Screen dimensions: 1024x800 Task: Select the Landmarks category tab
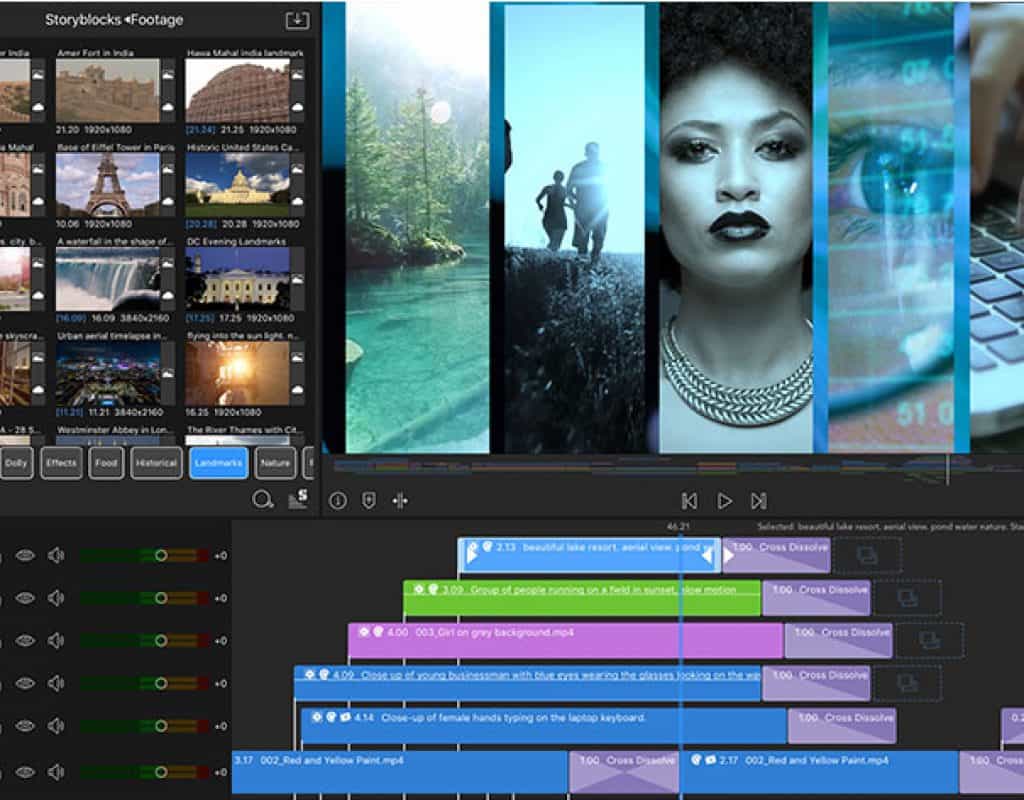point(219,463)
